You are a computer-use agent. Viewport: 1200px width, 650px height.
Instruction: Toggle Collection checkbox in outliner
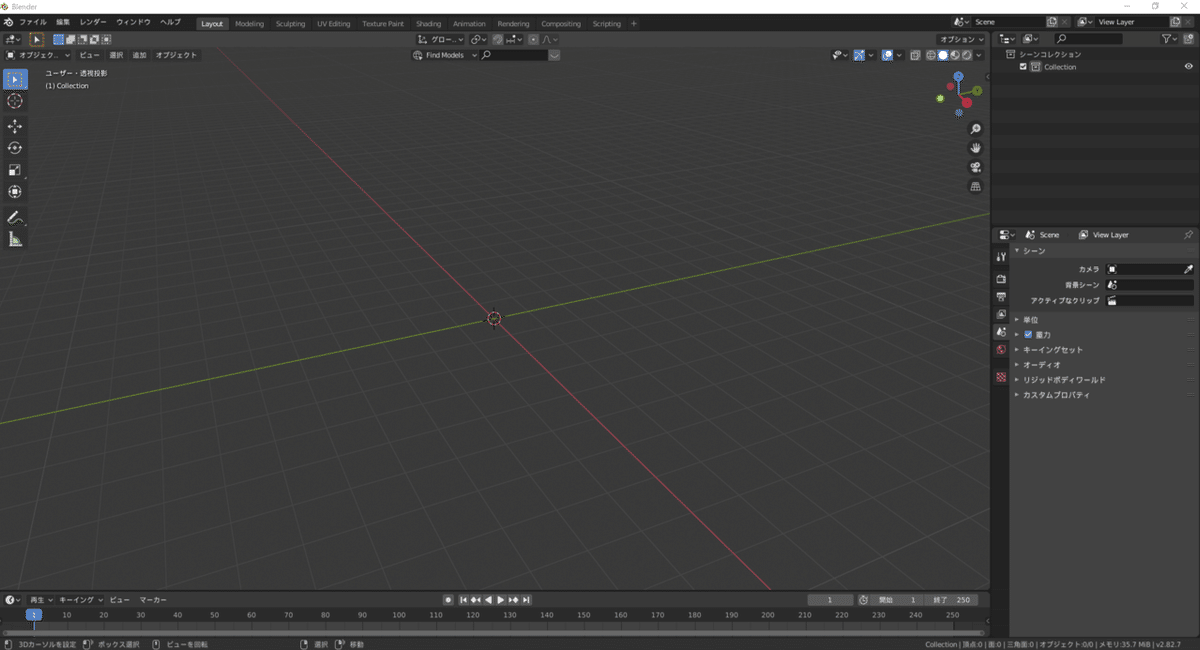(1023, 67)
